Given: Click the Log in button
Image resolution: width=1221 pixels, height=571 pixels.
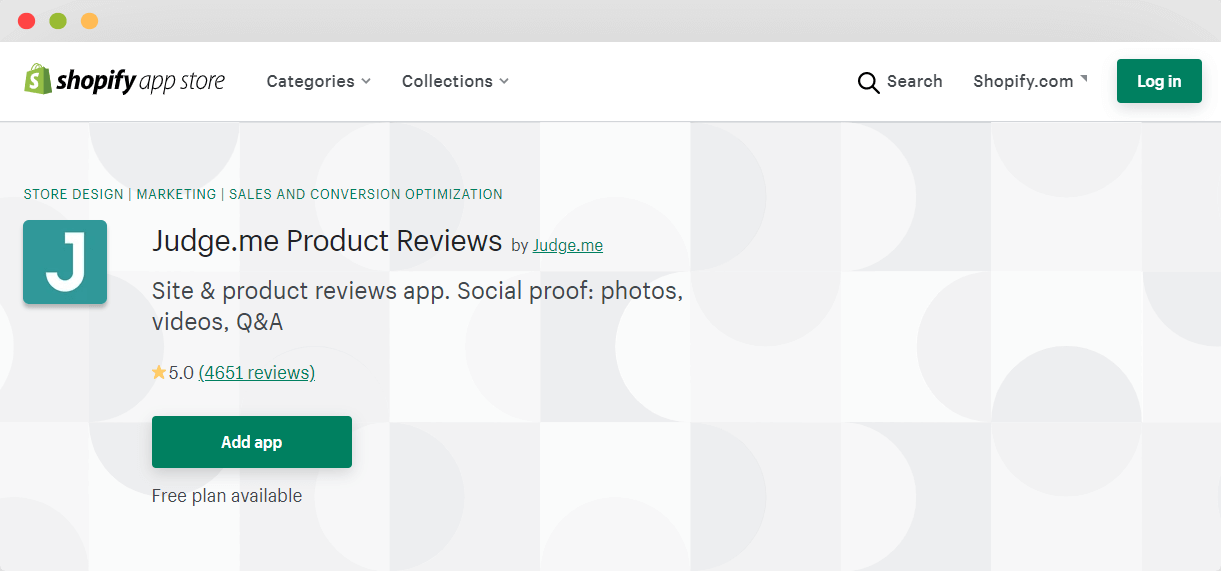Looking at the screenshot, I should 1159,81.
